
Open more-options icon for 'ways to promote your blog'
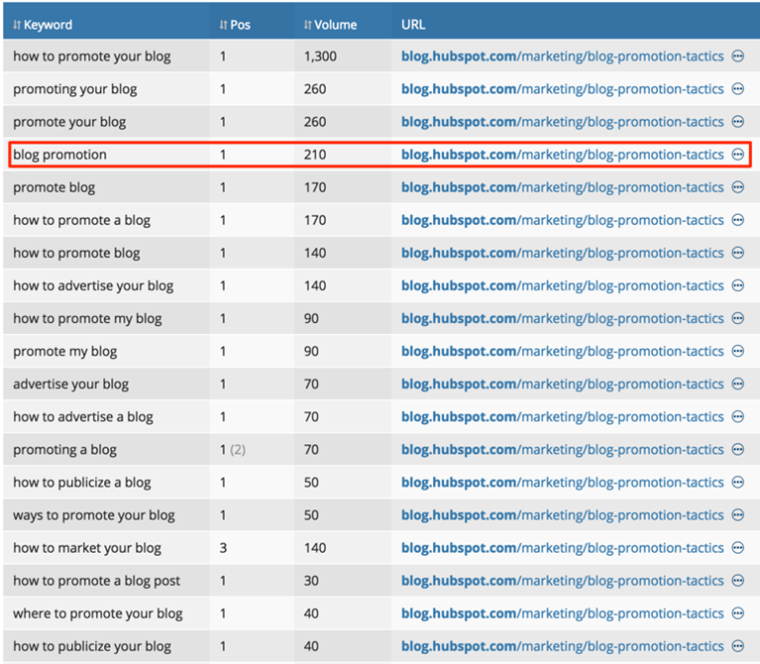pos(738,515)
